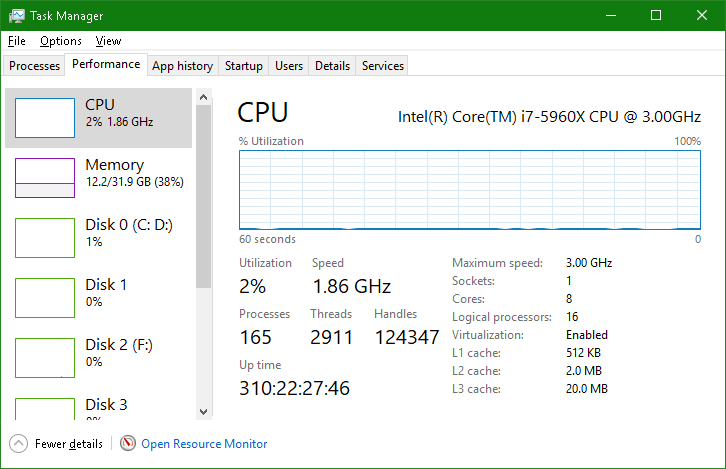Image resolution: width=726 pixels, height=469 pixels.
Task: Select the Disk 2 (F:) graph thumbnail
Action: click(45, 358)
